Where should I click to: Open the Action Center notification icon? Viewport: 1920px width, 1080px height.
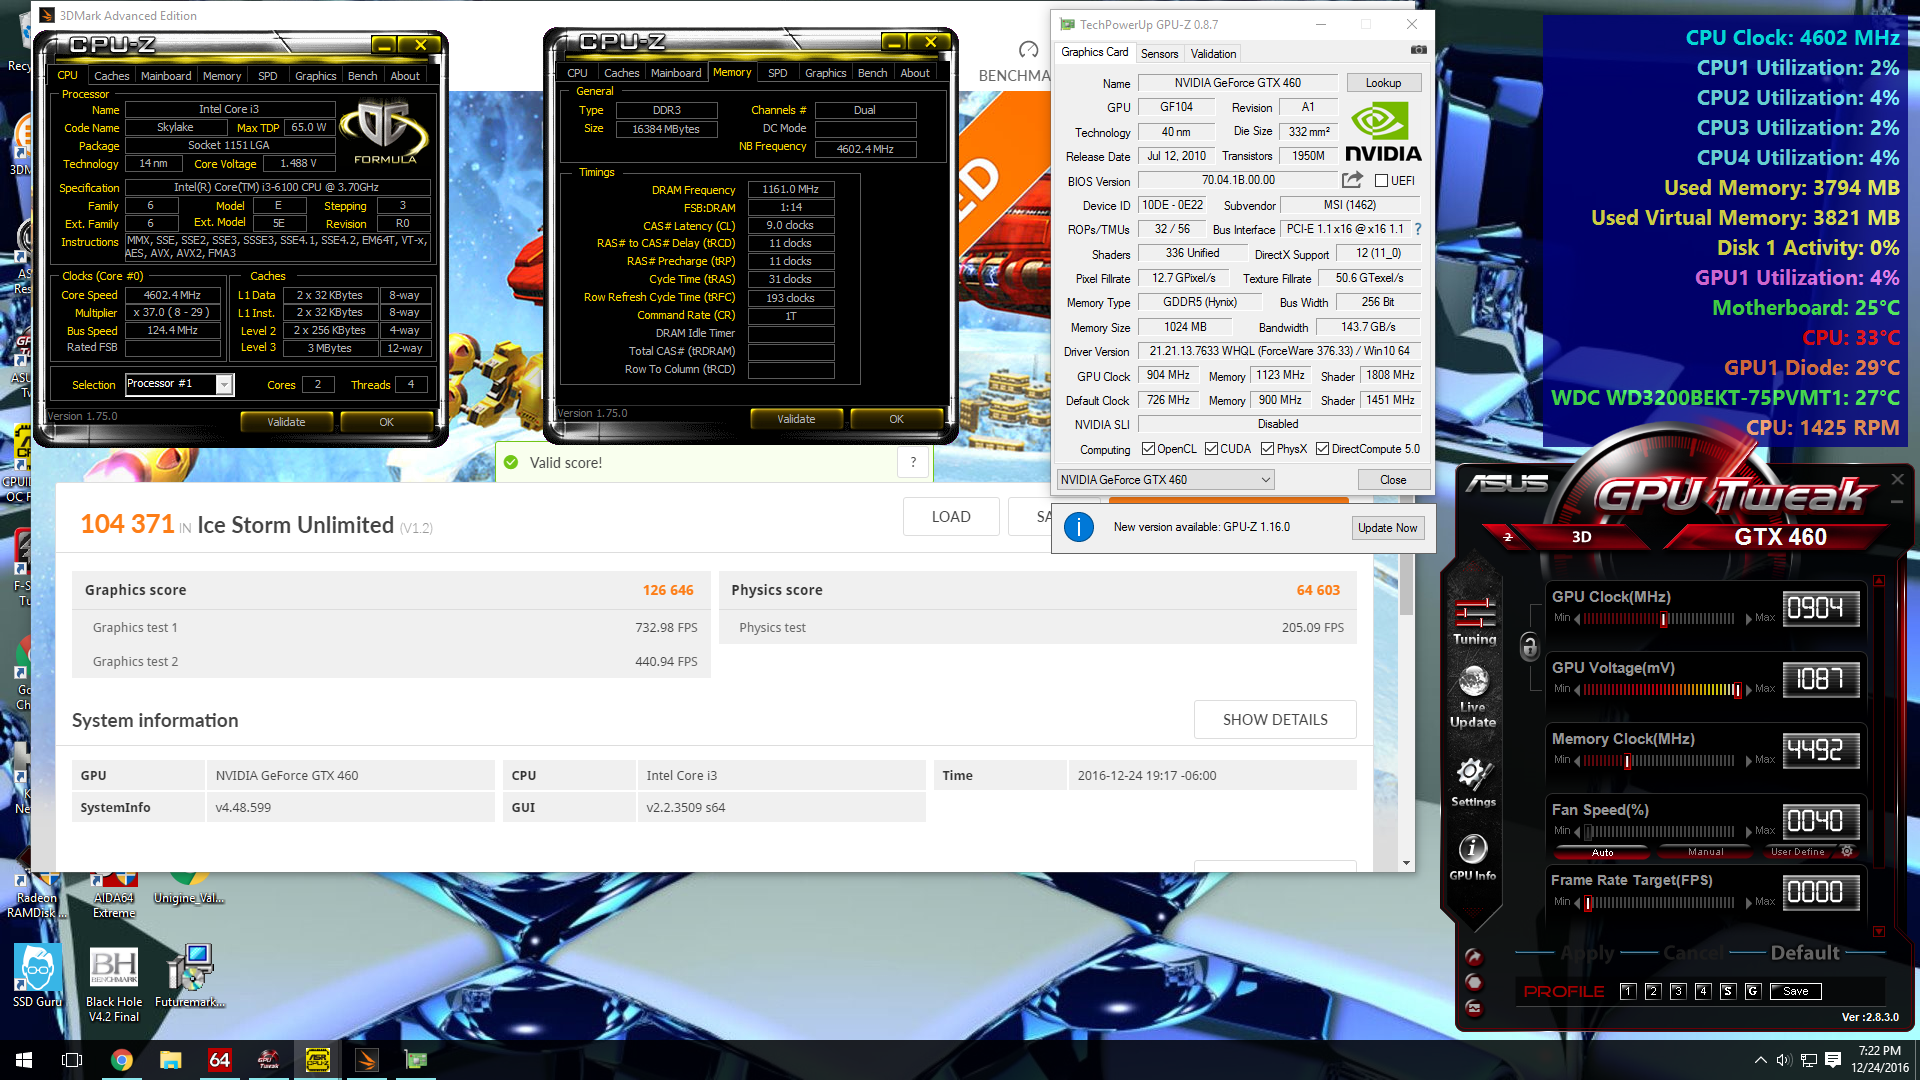(x=1832, y=1060)
